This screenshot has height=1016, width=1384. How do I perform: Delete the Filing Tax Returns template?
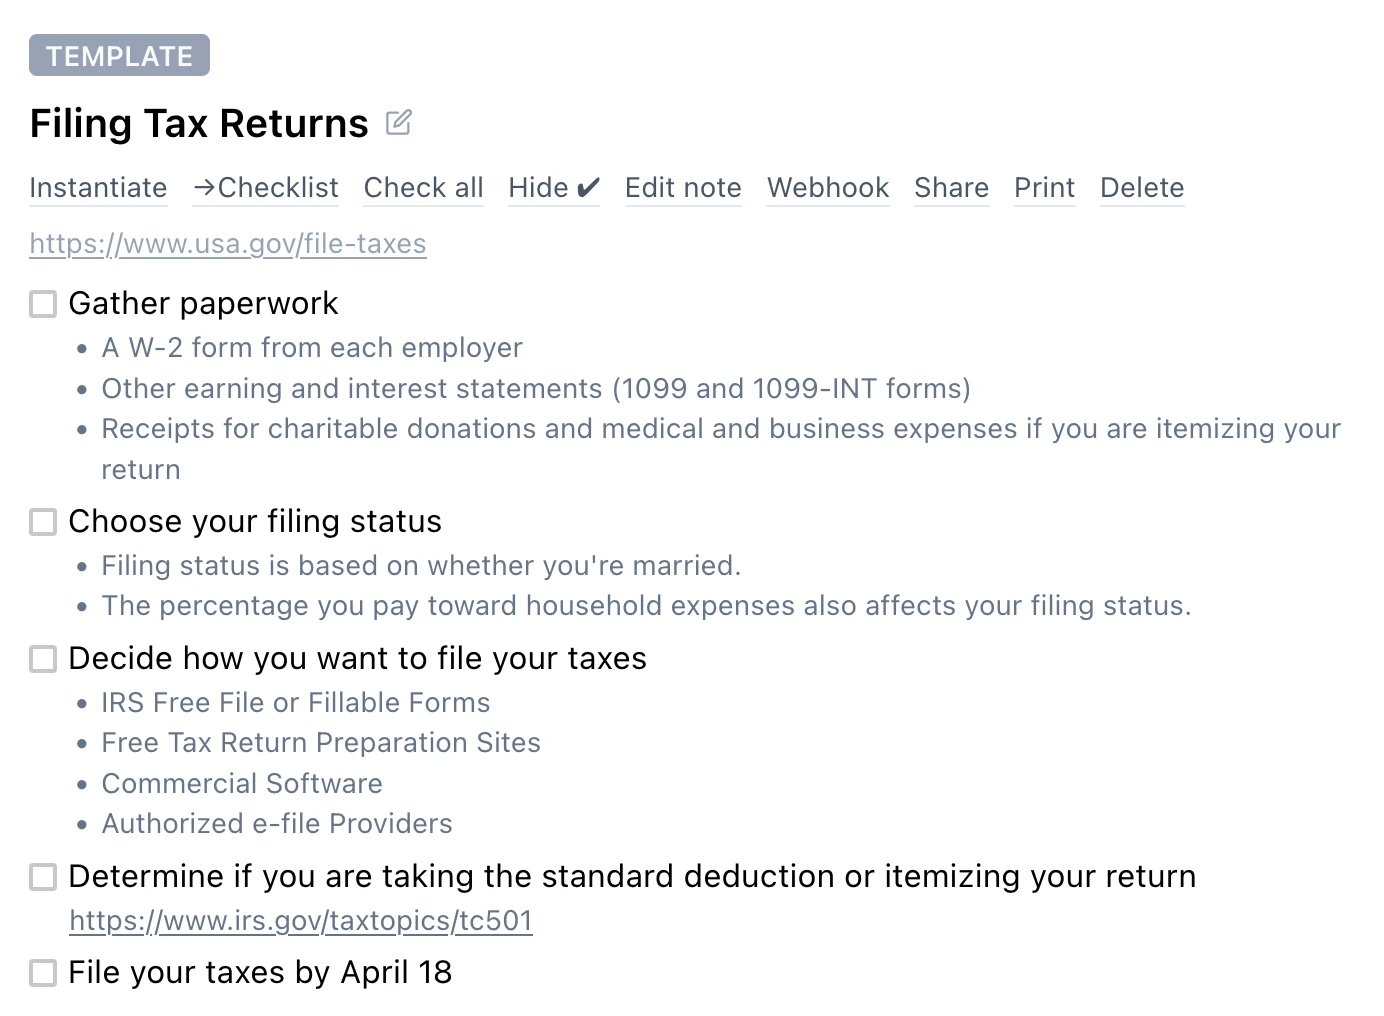point(1141,188)
